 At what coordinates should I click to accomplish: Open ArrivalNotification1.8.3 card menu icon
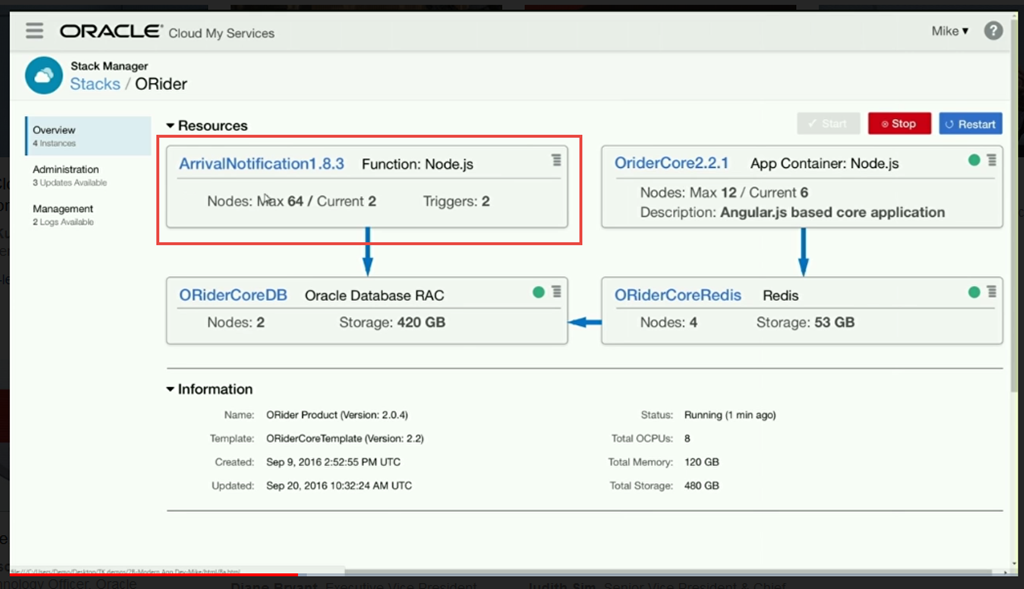tap(556, 160)
